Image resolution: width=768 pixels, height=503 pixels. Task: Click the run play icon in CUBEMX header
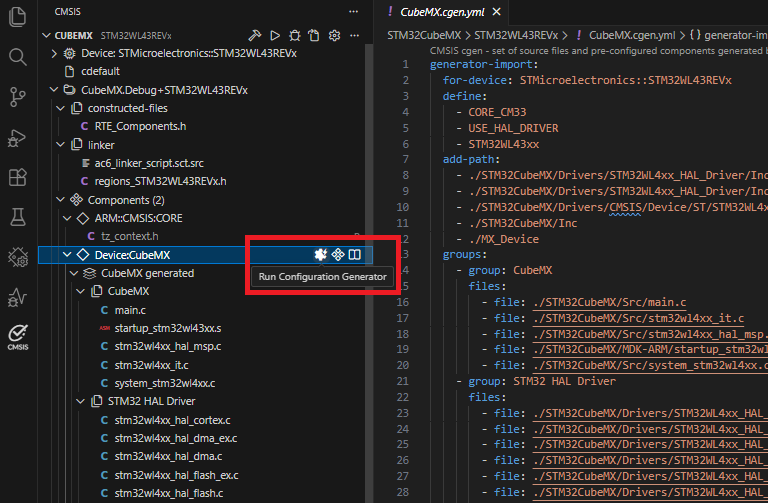click(x=275, y=35)
